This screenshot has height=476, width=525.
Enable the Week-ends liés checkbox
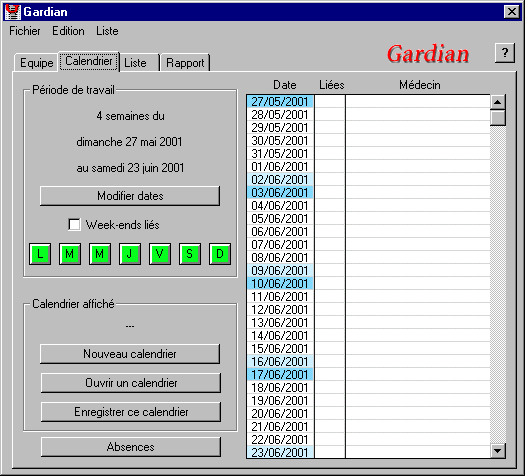click(74, 225)
